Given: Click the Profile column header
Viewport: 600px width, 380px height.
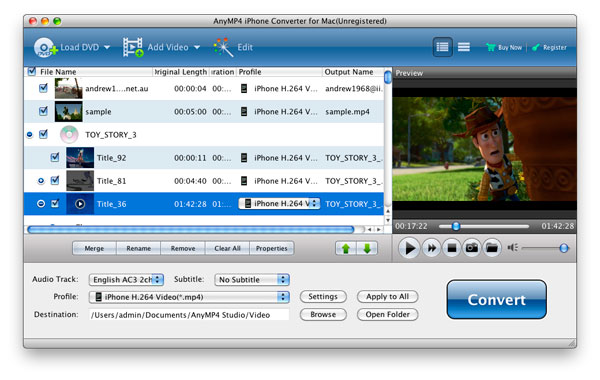Looking at the screenshot, I should pyautogui.click(x=250, y=72).
